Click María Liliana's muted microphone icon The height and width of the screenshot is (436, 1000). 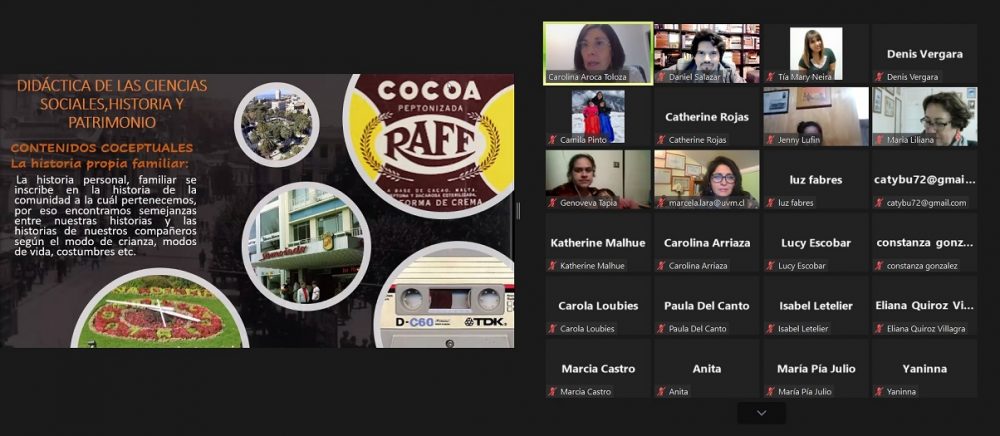point(879,140)
